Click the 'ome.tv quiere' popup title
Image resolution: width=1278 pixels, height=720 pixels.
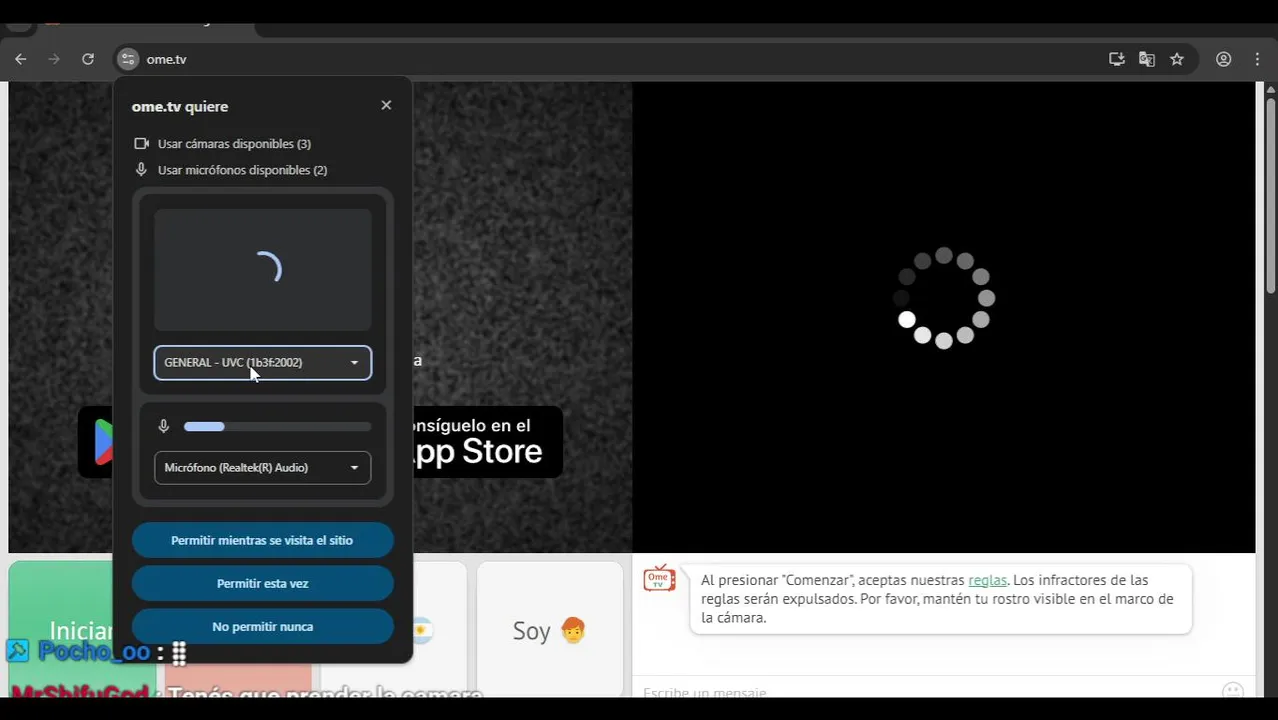tap(180, 106)
